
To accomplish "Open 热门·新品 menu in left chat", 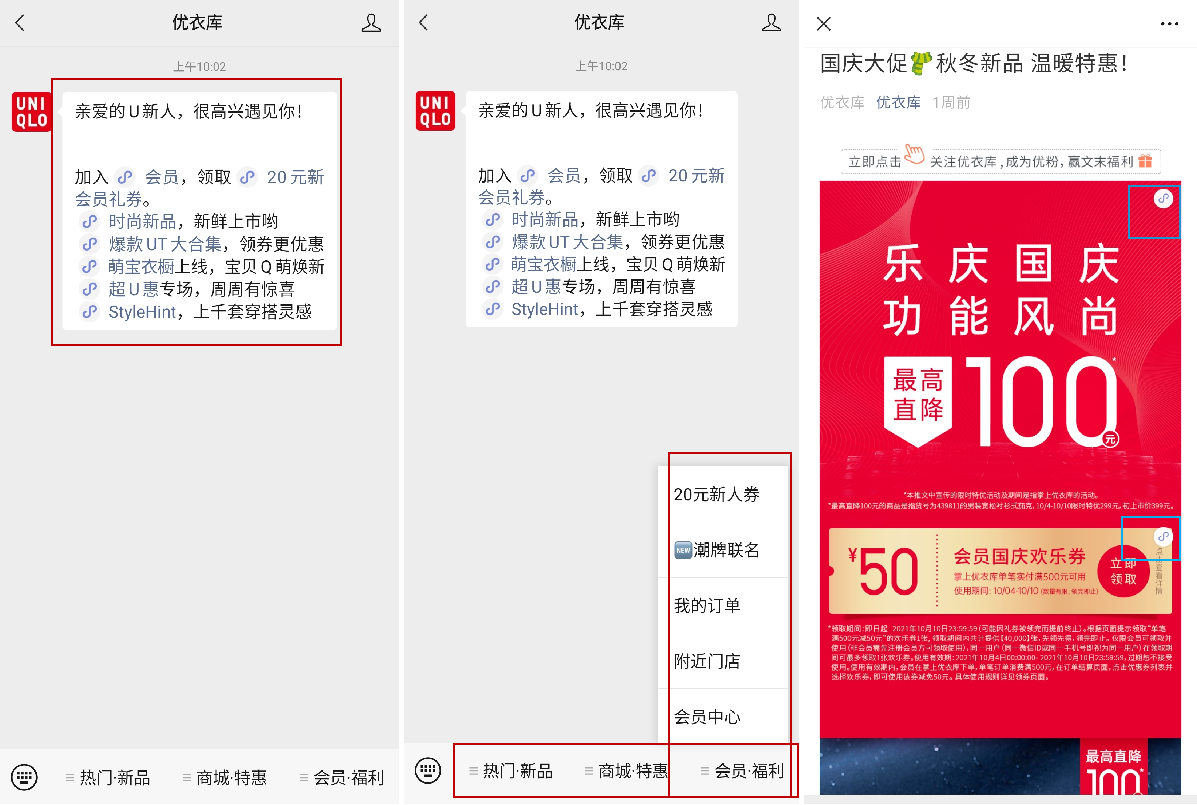I will 108,778.
